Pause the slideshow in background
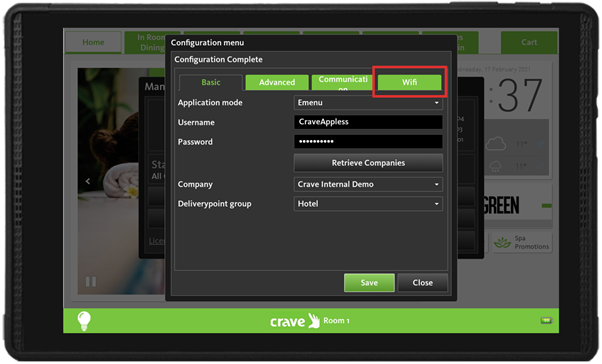 coord(91,282)
